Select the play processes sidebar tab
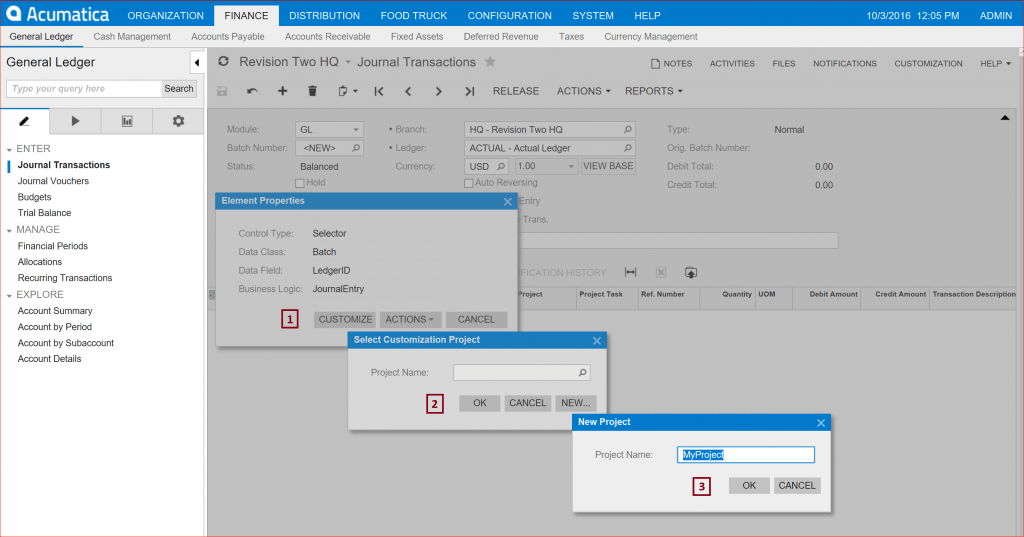This screenshot has height=537, width=1024. click(75, 121)
